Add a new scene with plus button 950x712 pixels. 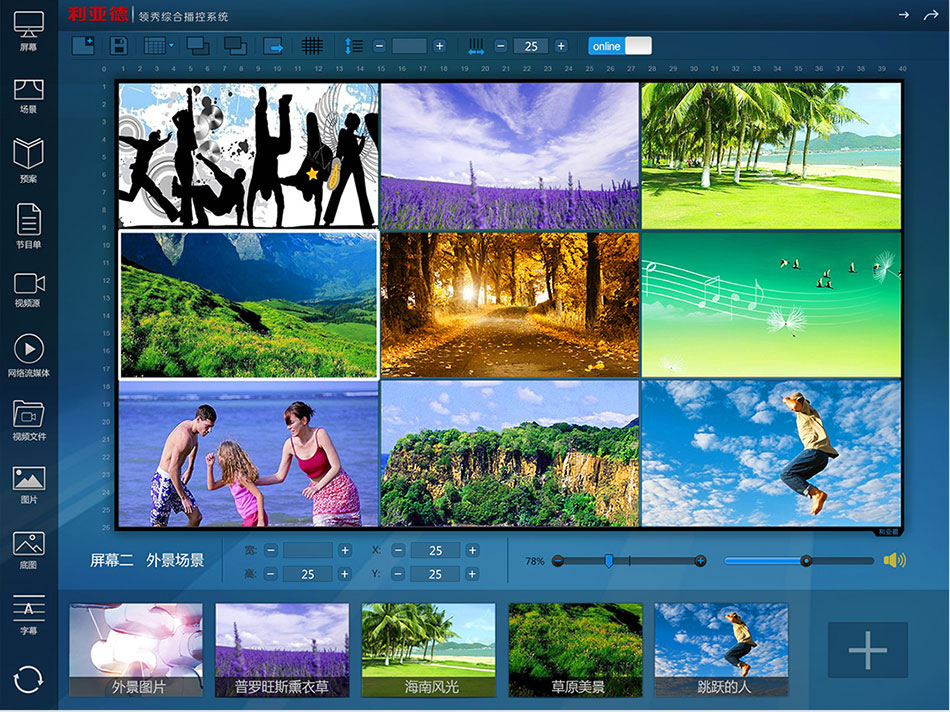coord(867,651)
